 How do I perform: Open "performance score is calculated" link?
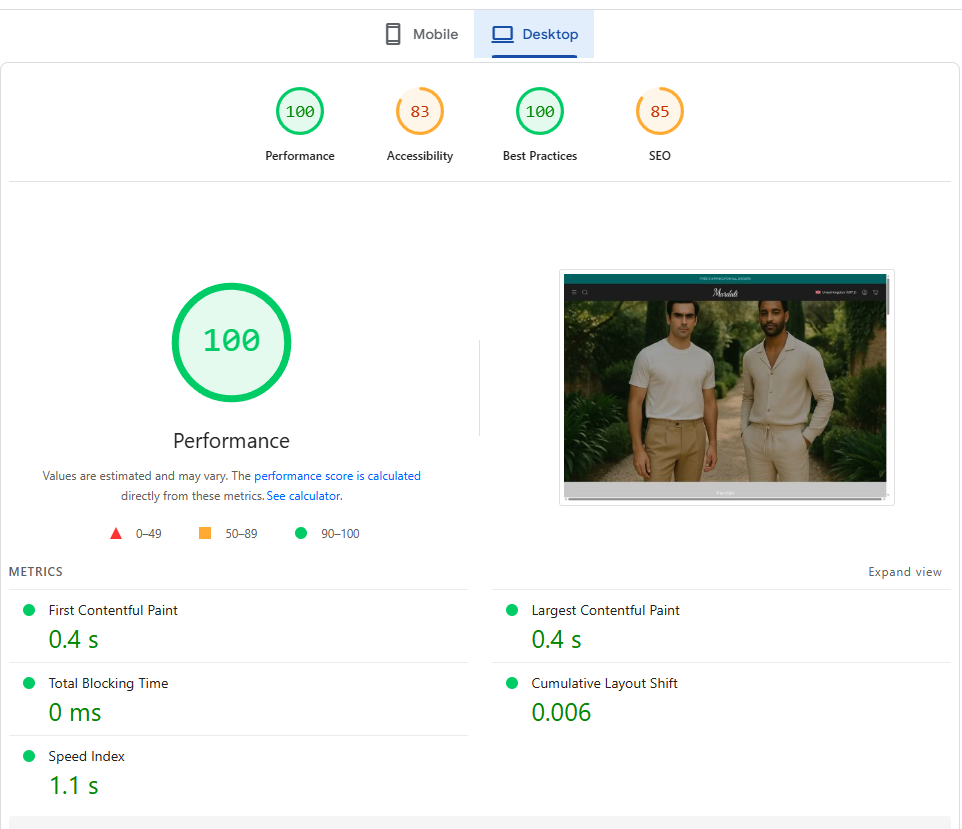pyautogui.click(x=337, y=476)
